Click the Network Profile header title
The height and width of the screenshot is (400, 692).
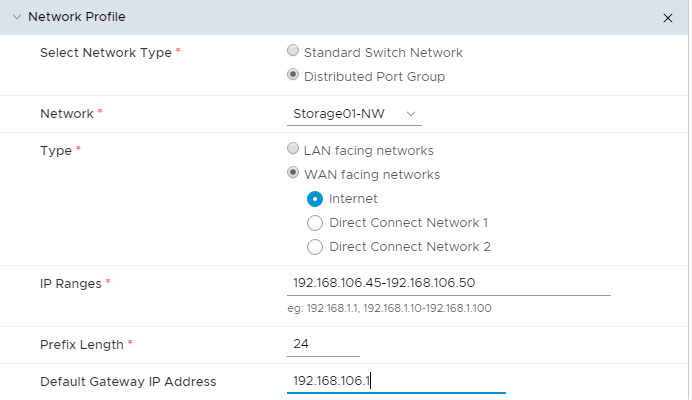click(x=77, y=17)
